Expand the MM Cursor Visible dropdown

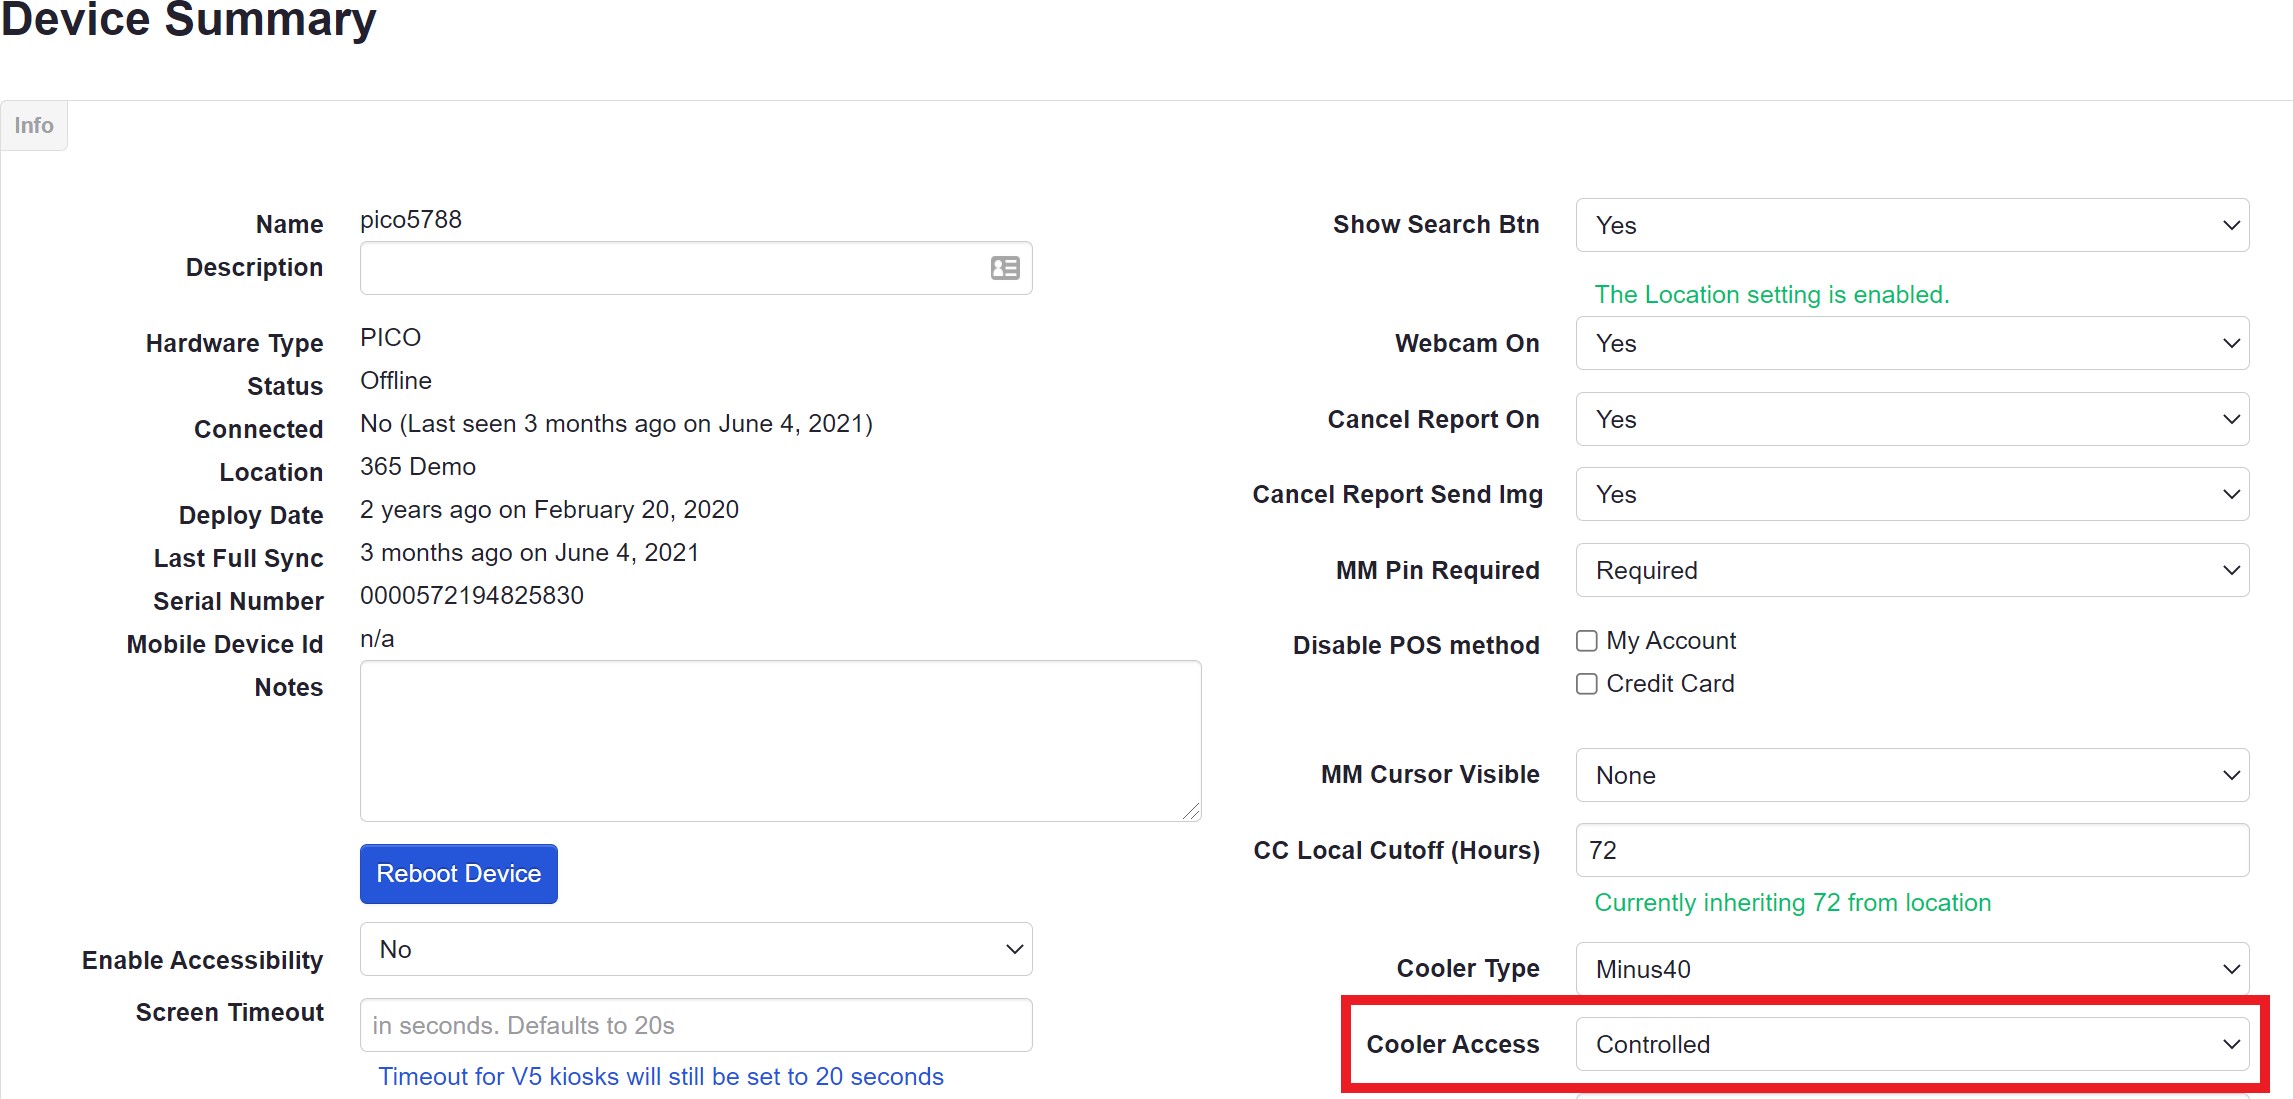tap(1912, 775)
